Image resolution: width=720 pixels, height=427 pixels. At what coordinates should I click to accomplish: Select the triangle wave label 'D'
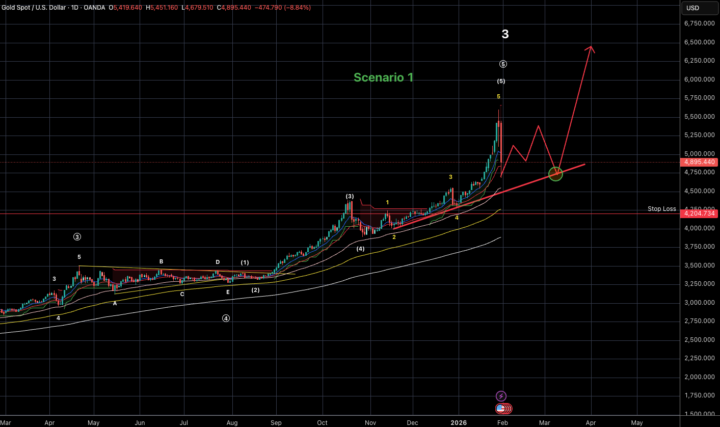pos(218,262)
